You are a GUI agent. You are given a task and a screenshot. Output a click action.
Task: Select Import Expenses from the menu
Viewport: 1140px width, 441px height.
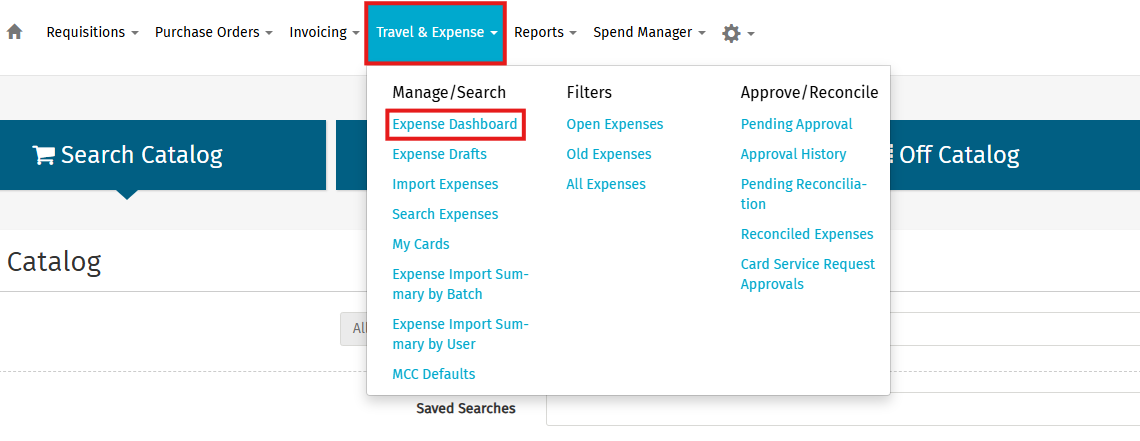point(445,184)
